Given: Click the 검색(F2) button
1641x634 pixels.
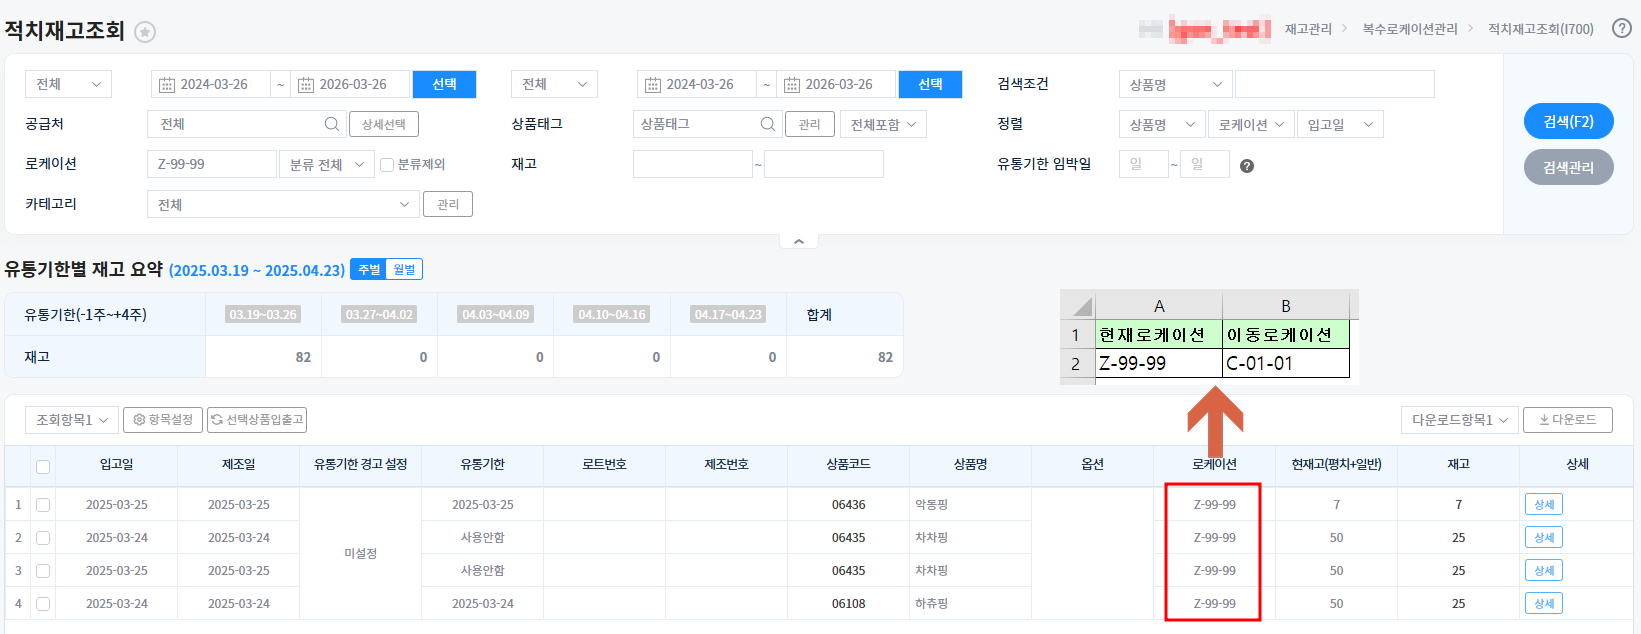Looking at the screenshot, I should (1568, 122).
